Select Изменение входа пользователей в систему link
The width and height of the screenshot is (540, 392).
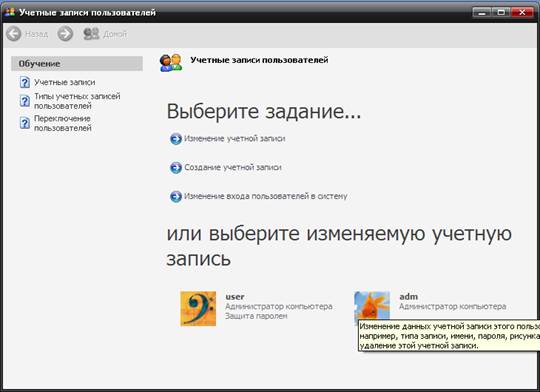[266, 196]
